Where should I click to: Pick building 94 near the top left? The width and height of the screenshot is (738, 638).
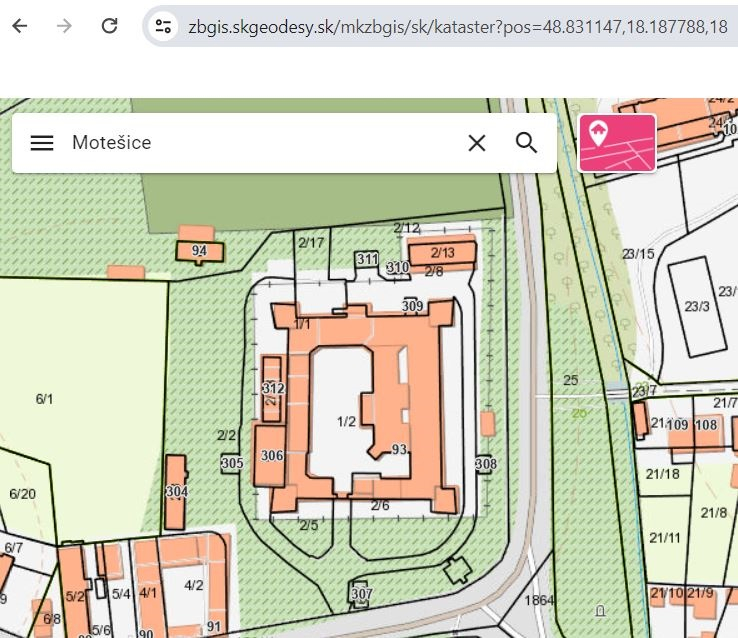tap(199, 250)
